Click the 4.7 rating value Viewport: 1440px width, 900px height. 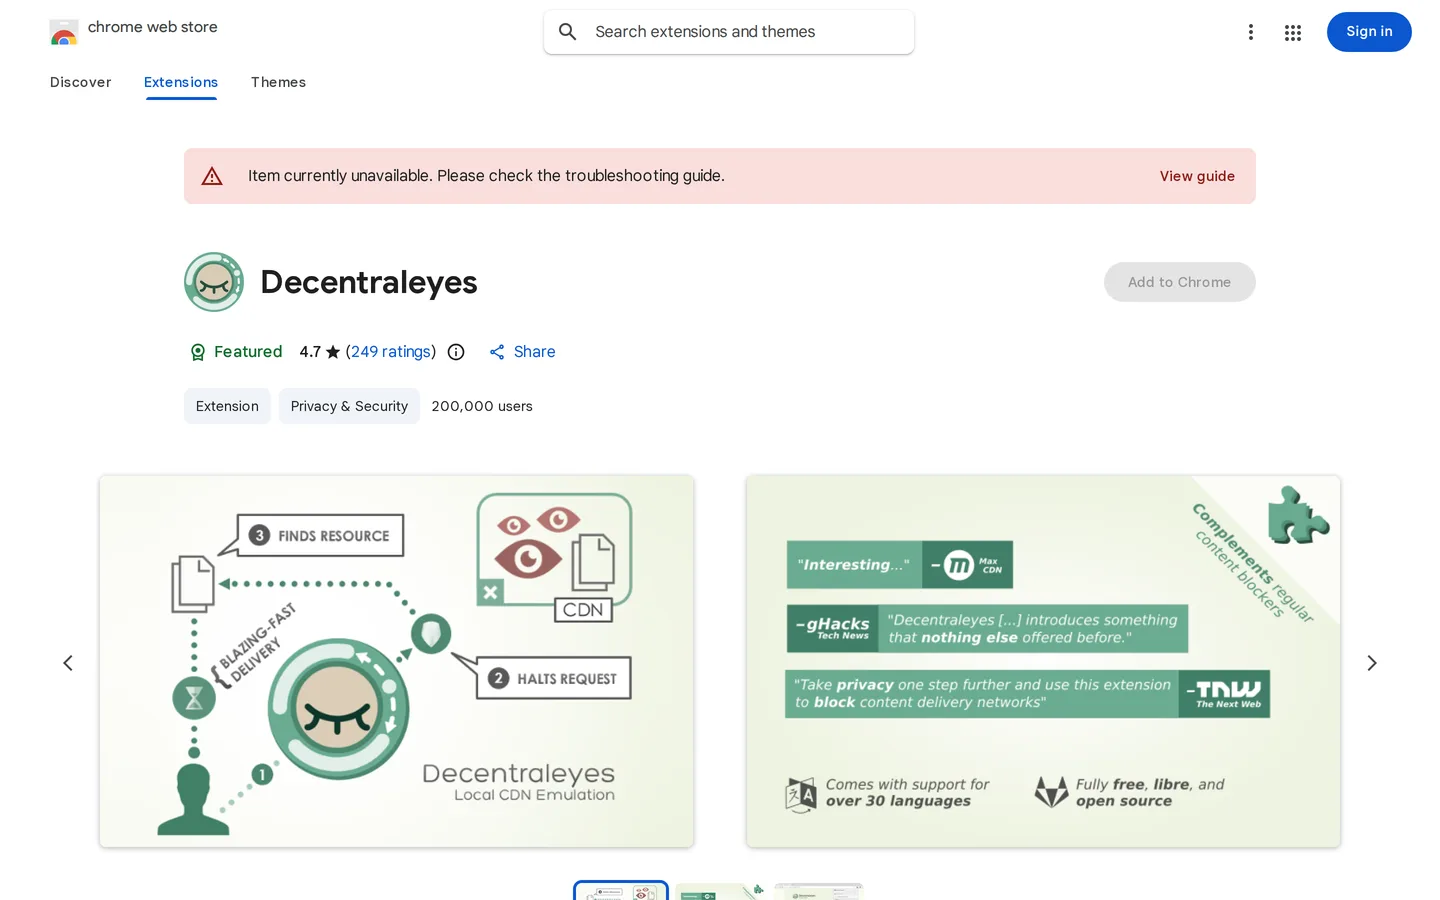point(310,352)
